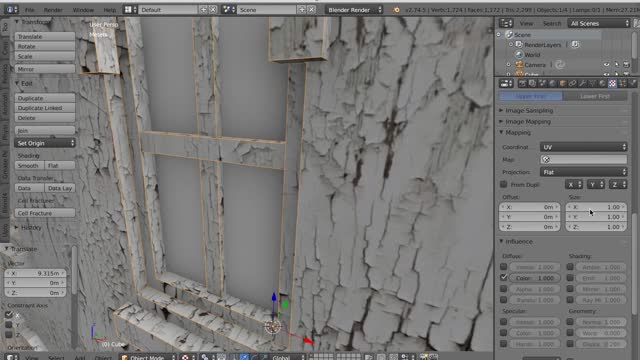Expand the Image Mapping panel
Screen dimensions: 640x360
pos(528,121)
